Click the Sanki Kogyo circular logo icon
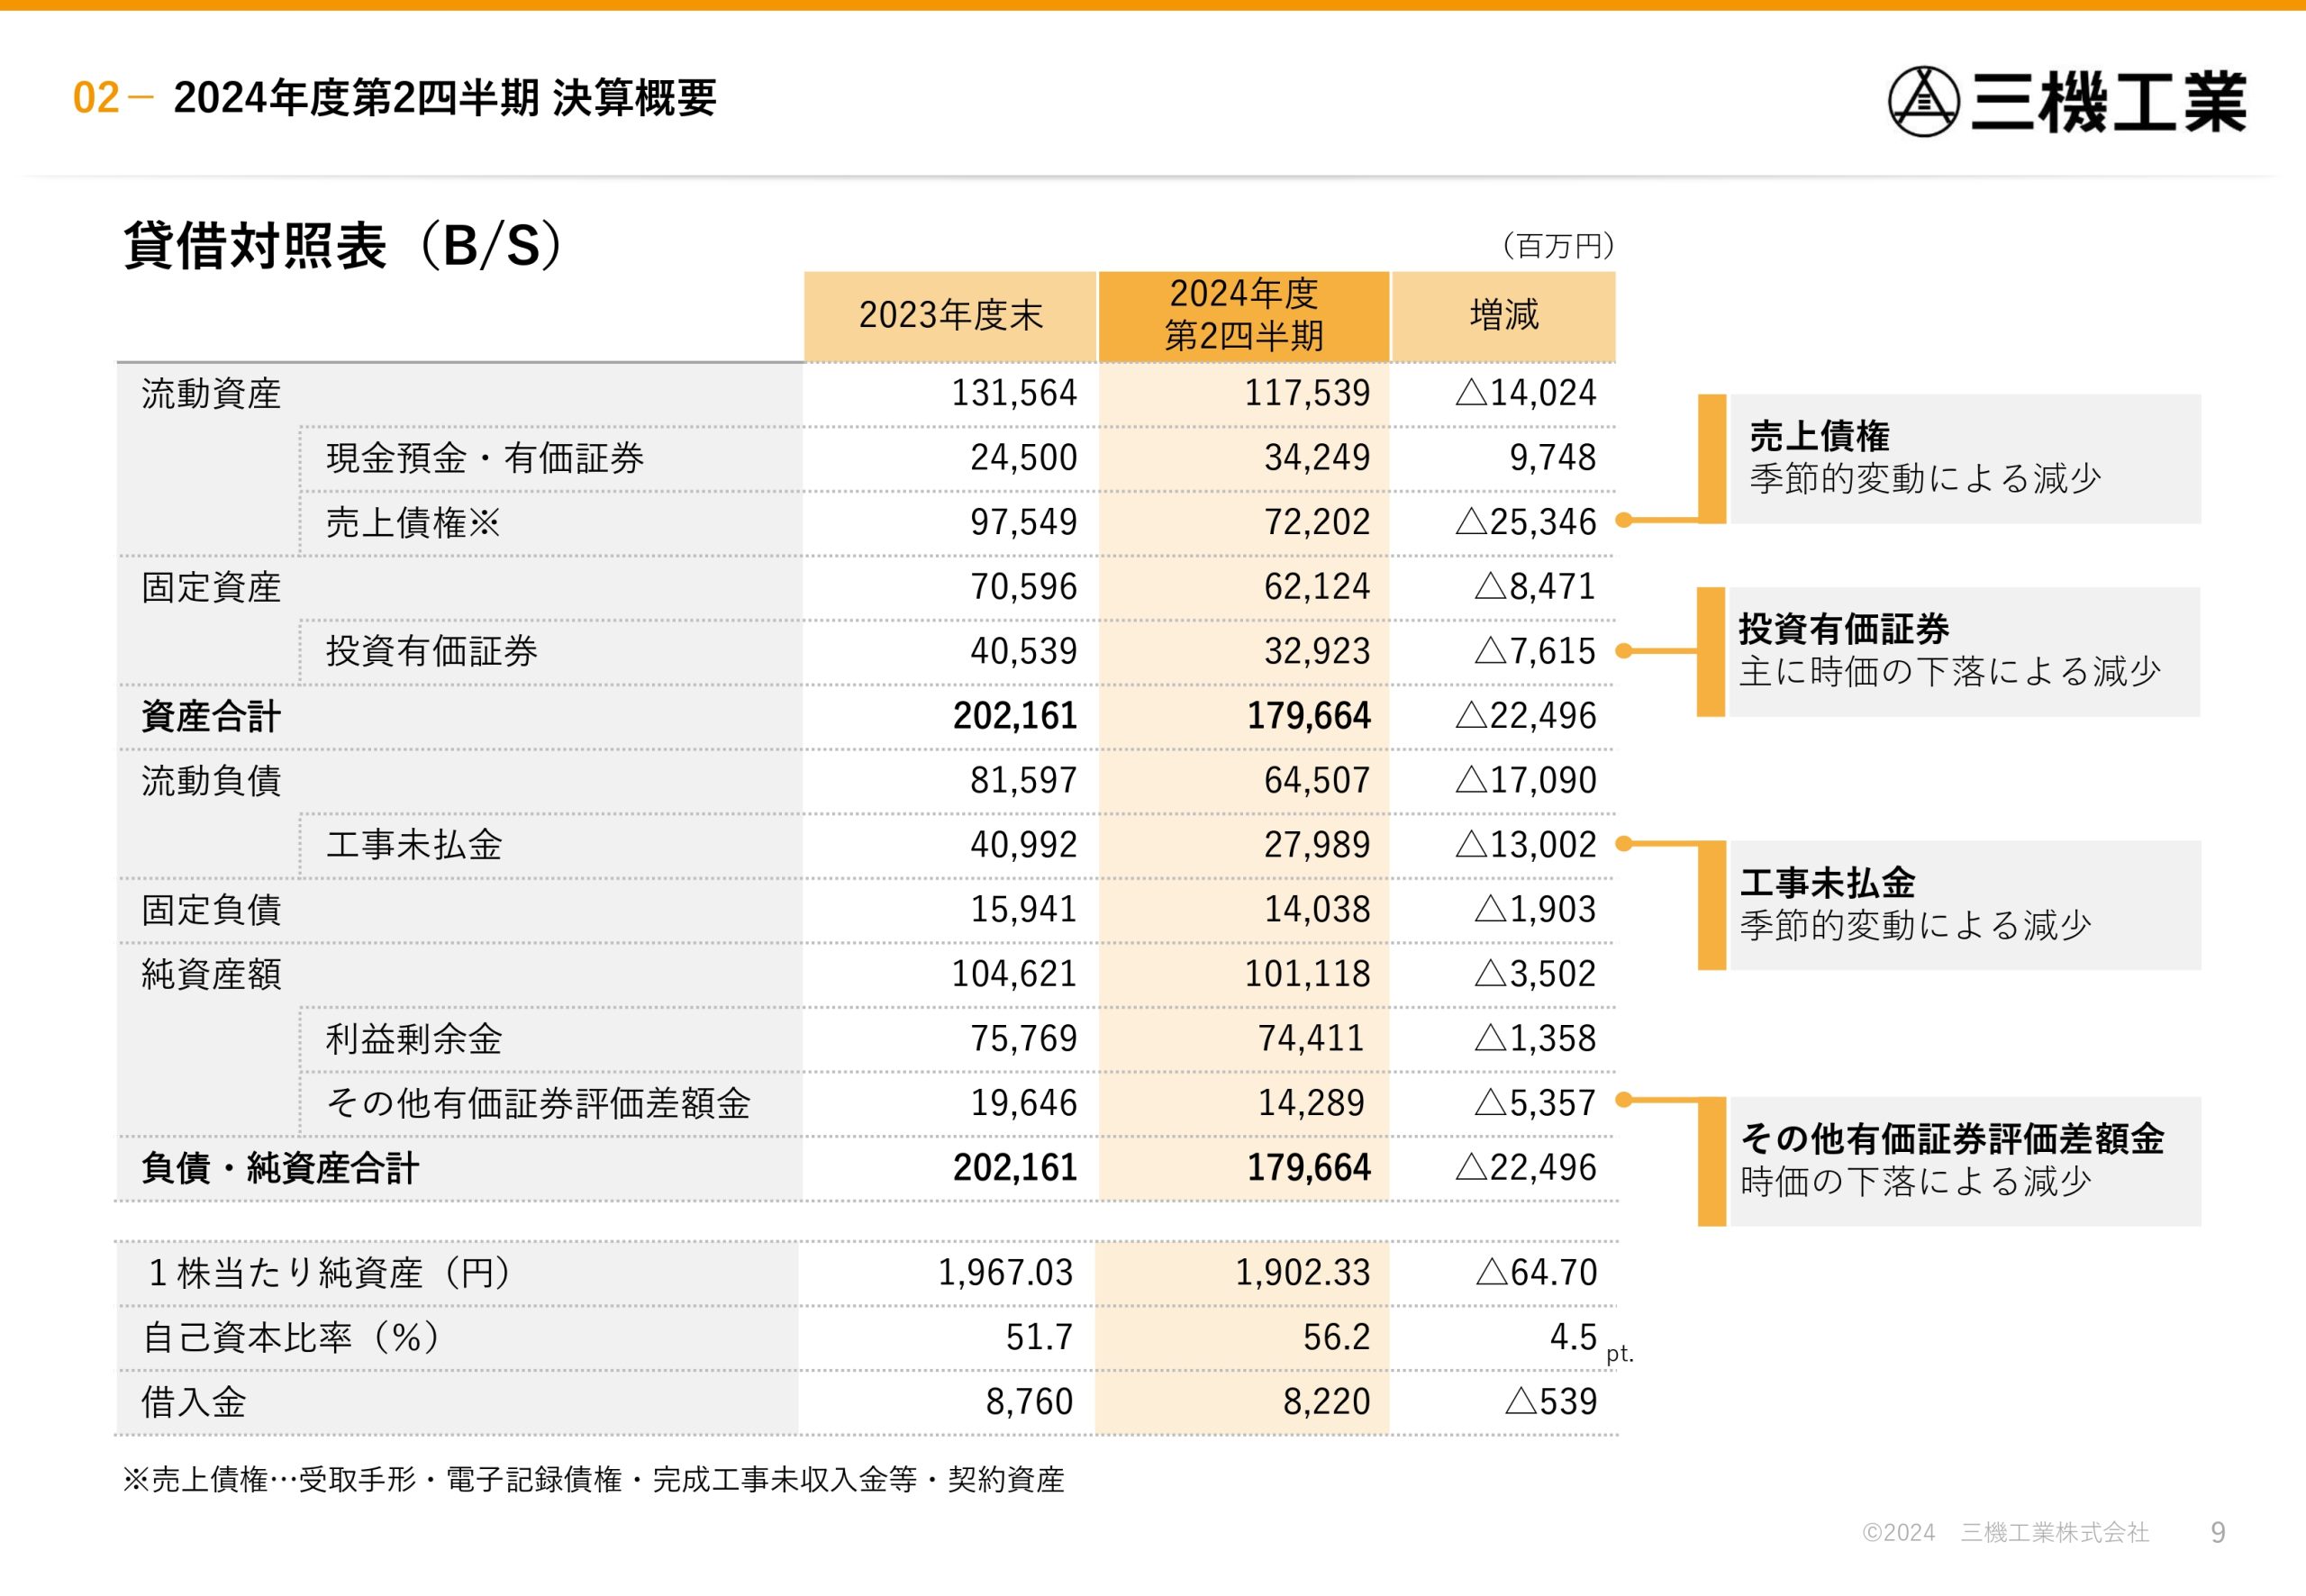This screenshot has width=2306, height=1596. (1922, 101)
